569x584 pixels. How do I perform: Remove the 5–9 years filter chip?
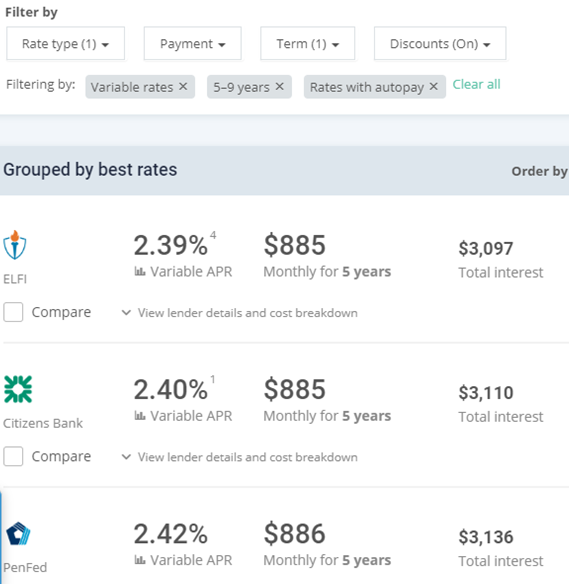point(280,86)
